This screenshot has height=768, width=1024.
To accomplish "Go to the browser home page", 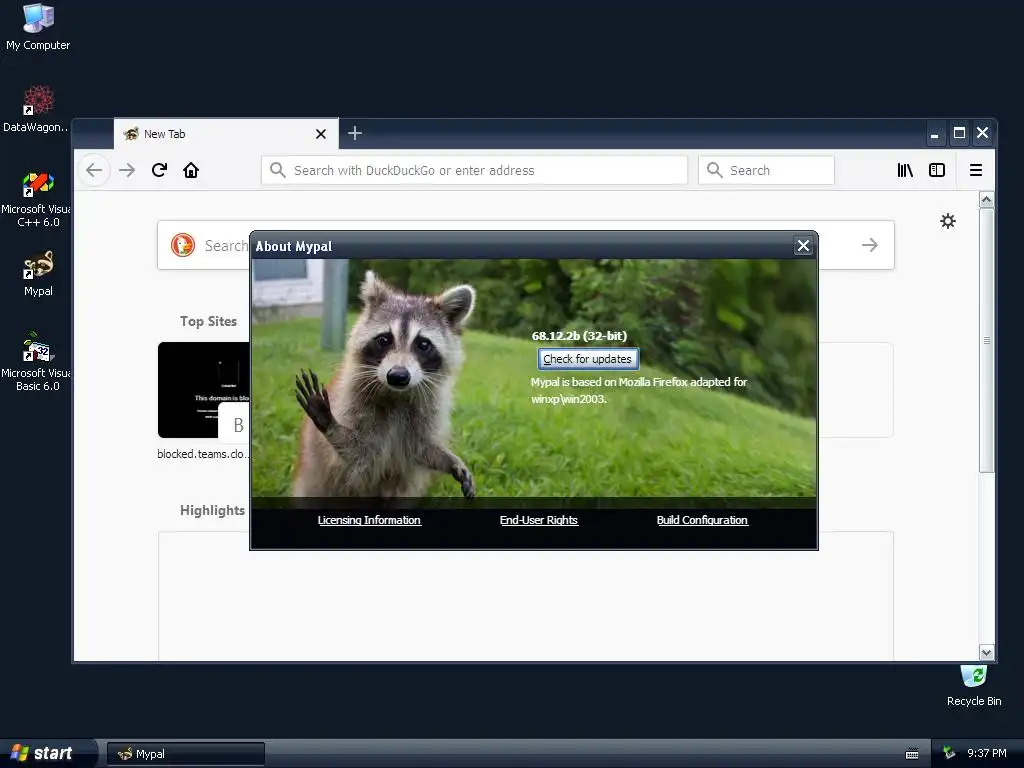I will coord(191,170).
